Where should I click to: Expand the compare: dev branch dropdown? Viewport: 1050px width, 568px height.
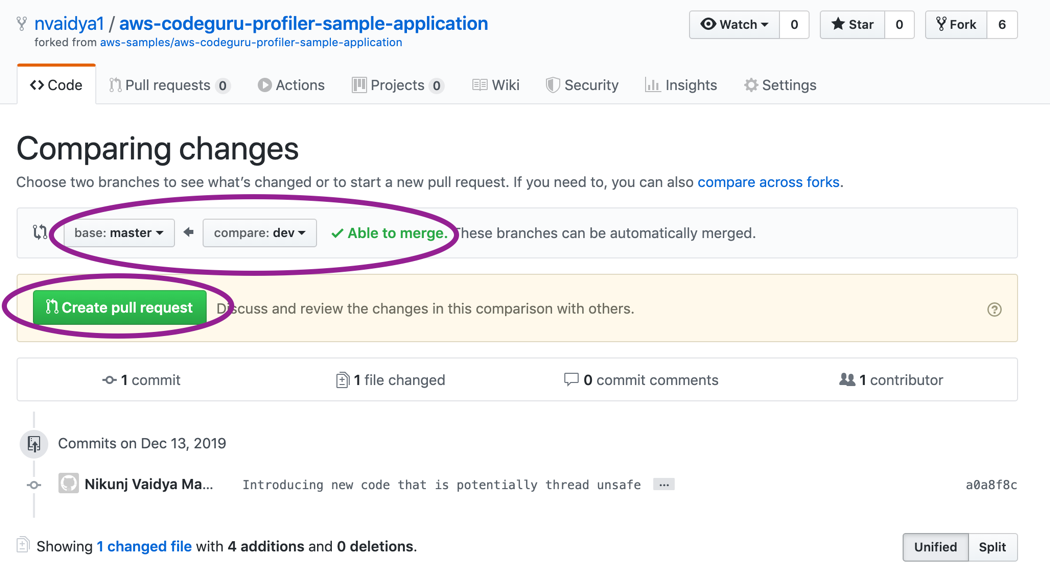coord(260,233)
